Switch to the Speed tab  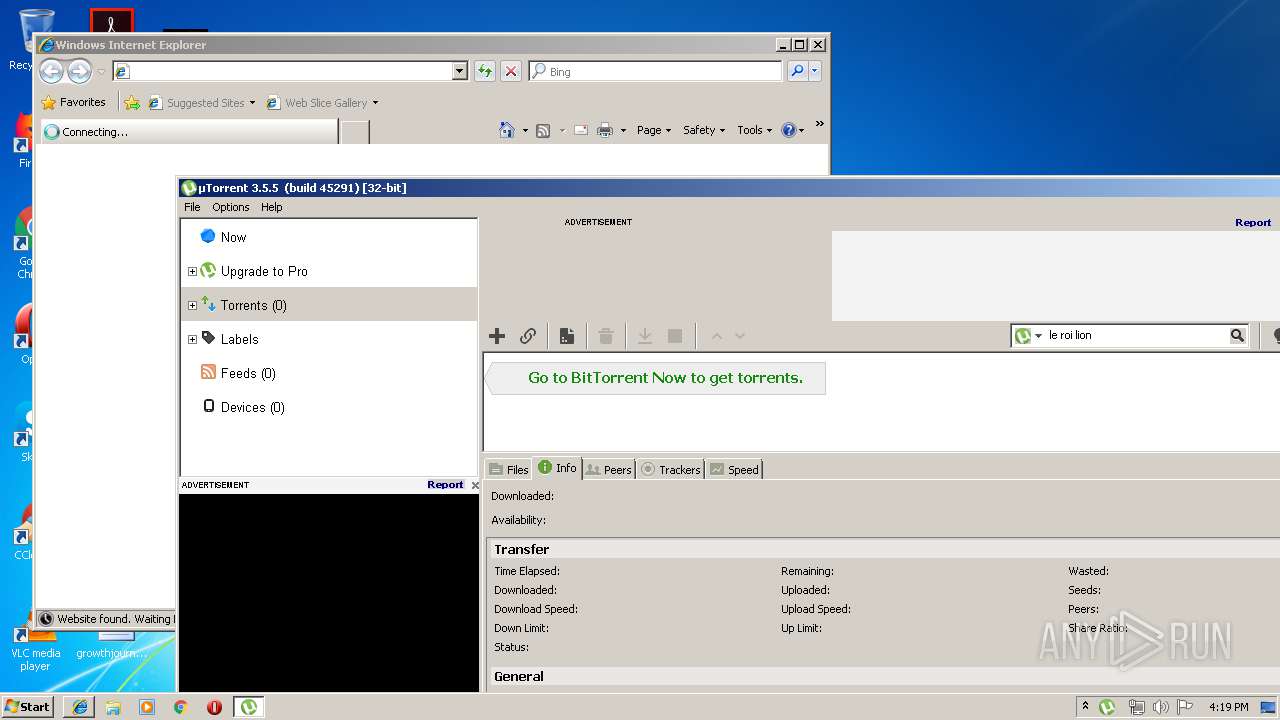[734, 469]
